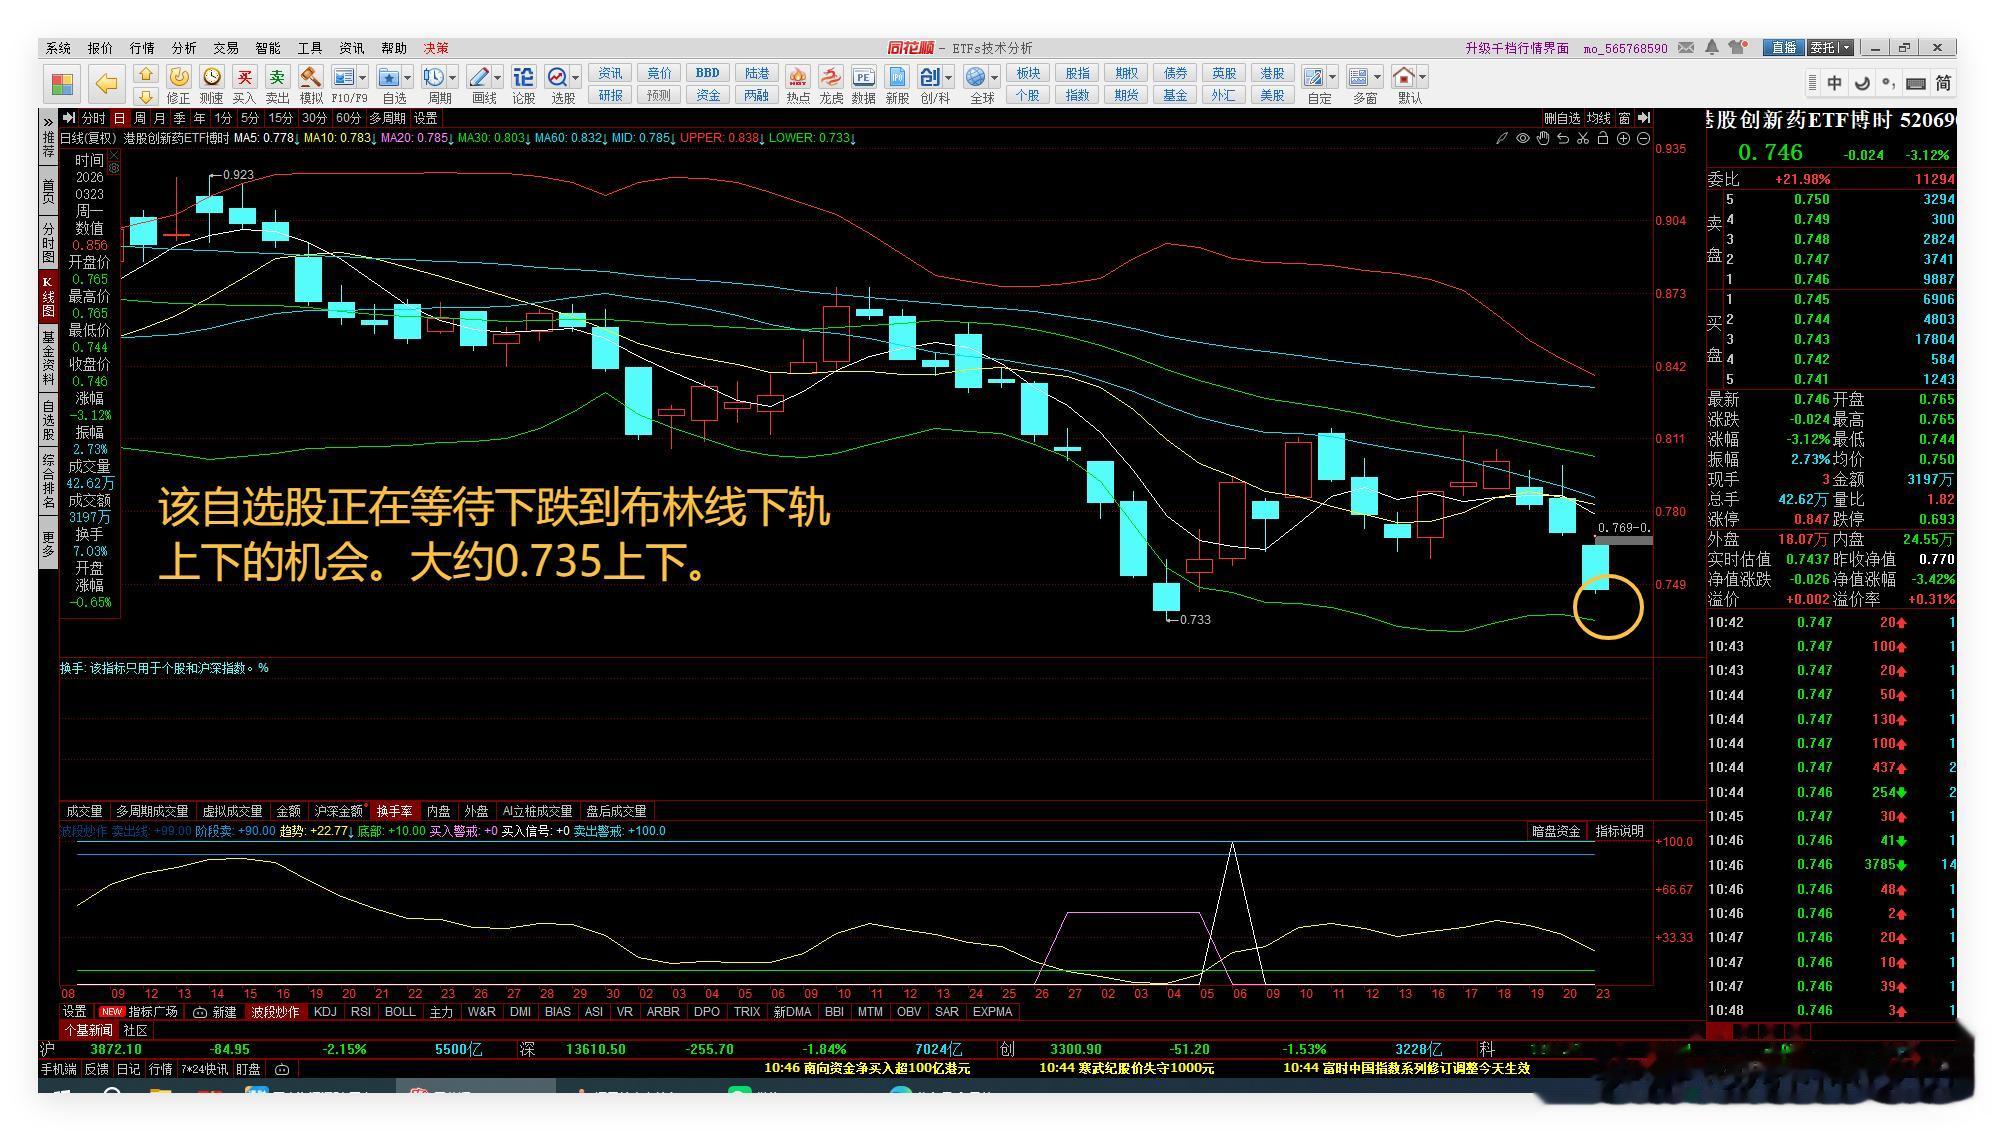Click the 港股 market button

(x=1271, y=73)
